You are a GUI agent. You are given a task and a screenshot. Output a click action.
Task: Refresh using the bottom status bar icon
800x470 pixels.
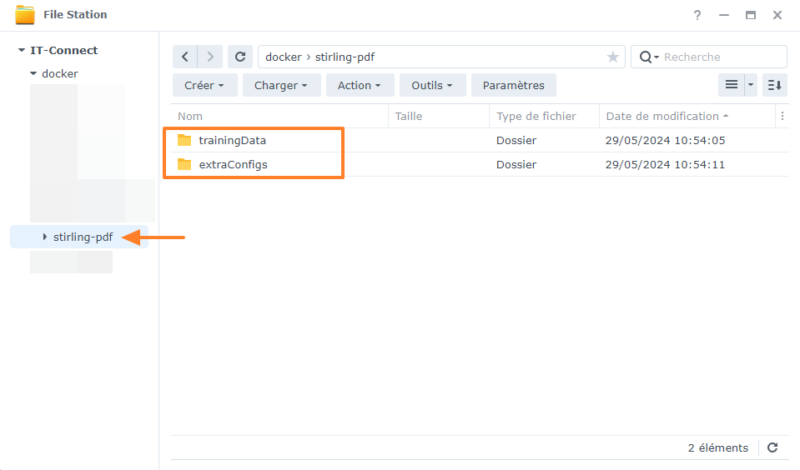(x=772, y=448)
